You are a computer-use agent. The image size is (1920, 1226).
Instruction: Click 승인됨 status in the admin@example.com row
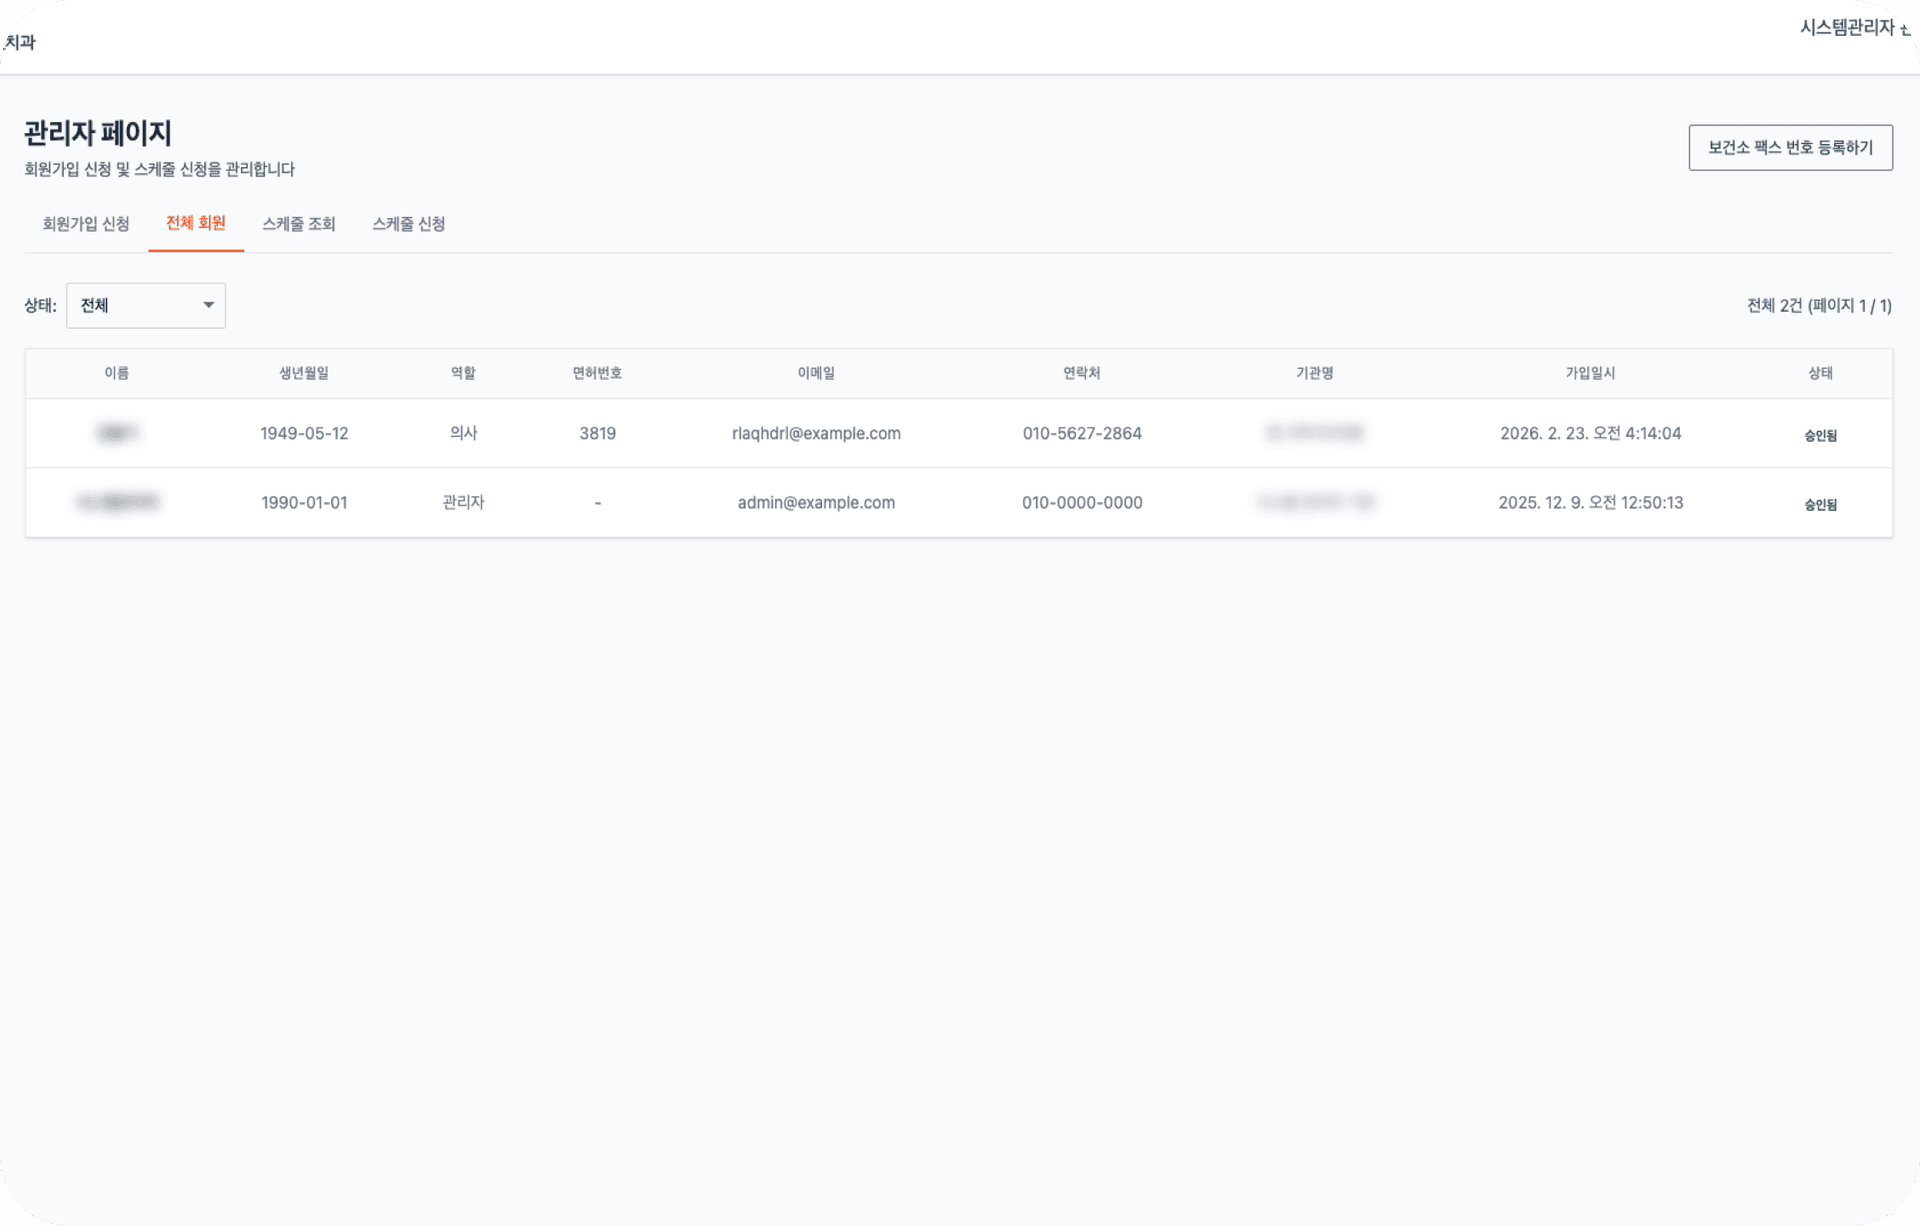[1820, 504]
